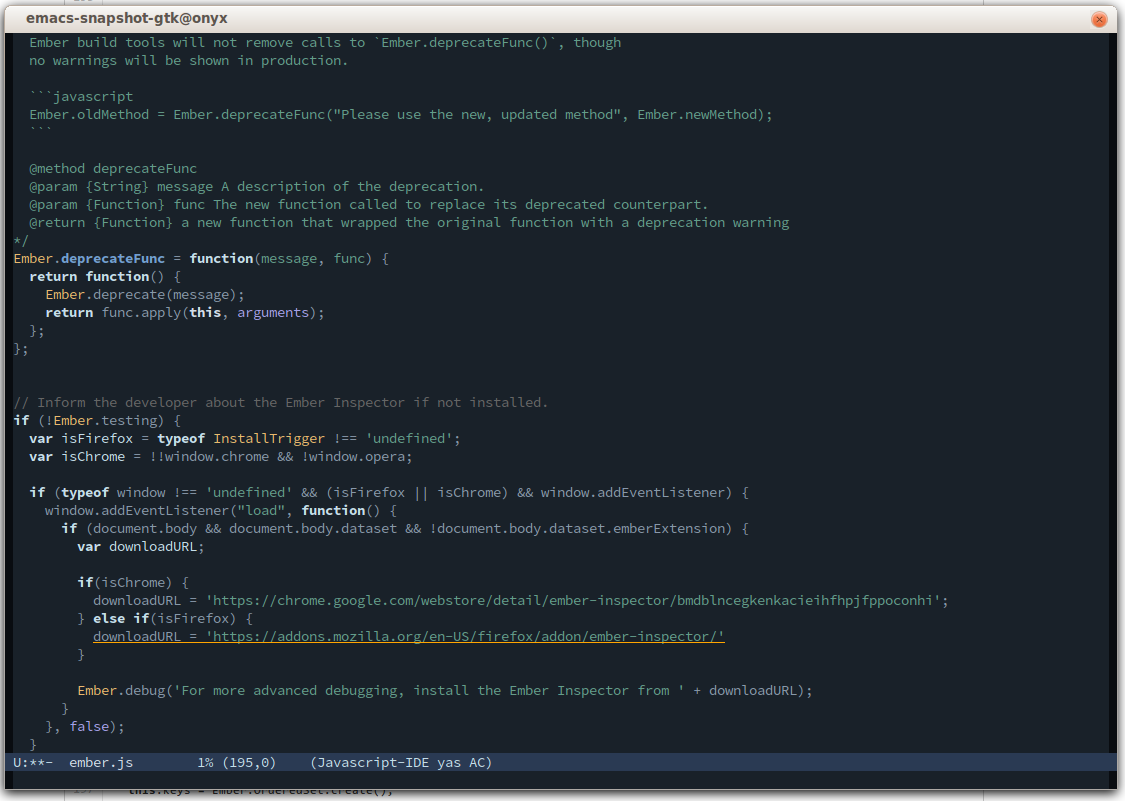
Task: Click the '@return {Function}' comment line
Action: 409,222
